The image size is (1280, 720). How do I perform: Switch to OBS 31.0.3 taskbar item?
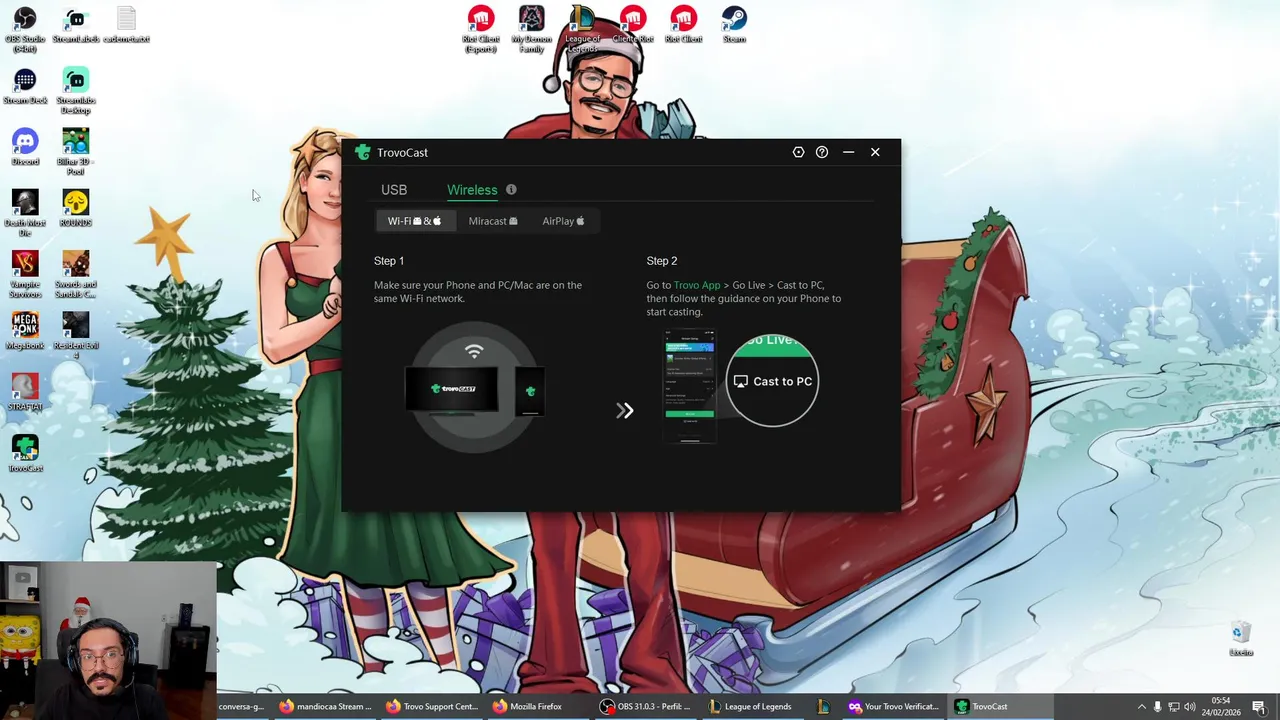pos(646,706)
